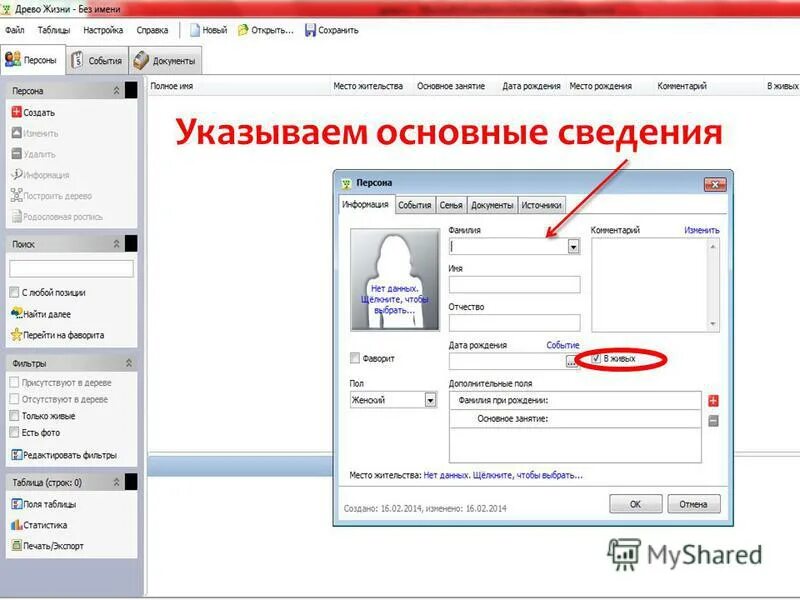Uncheck the В живых checkbox
Image resolution: width=800 pixels, height=600 pixels.
click(593, 356)
